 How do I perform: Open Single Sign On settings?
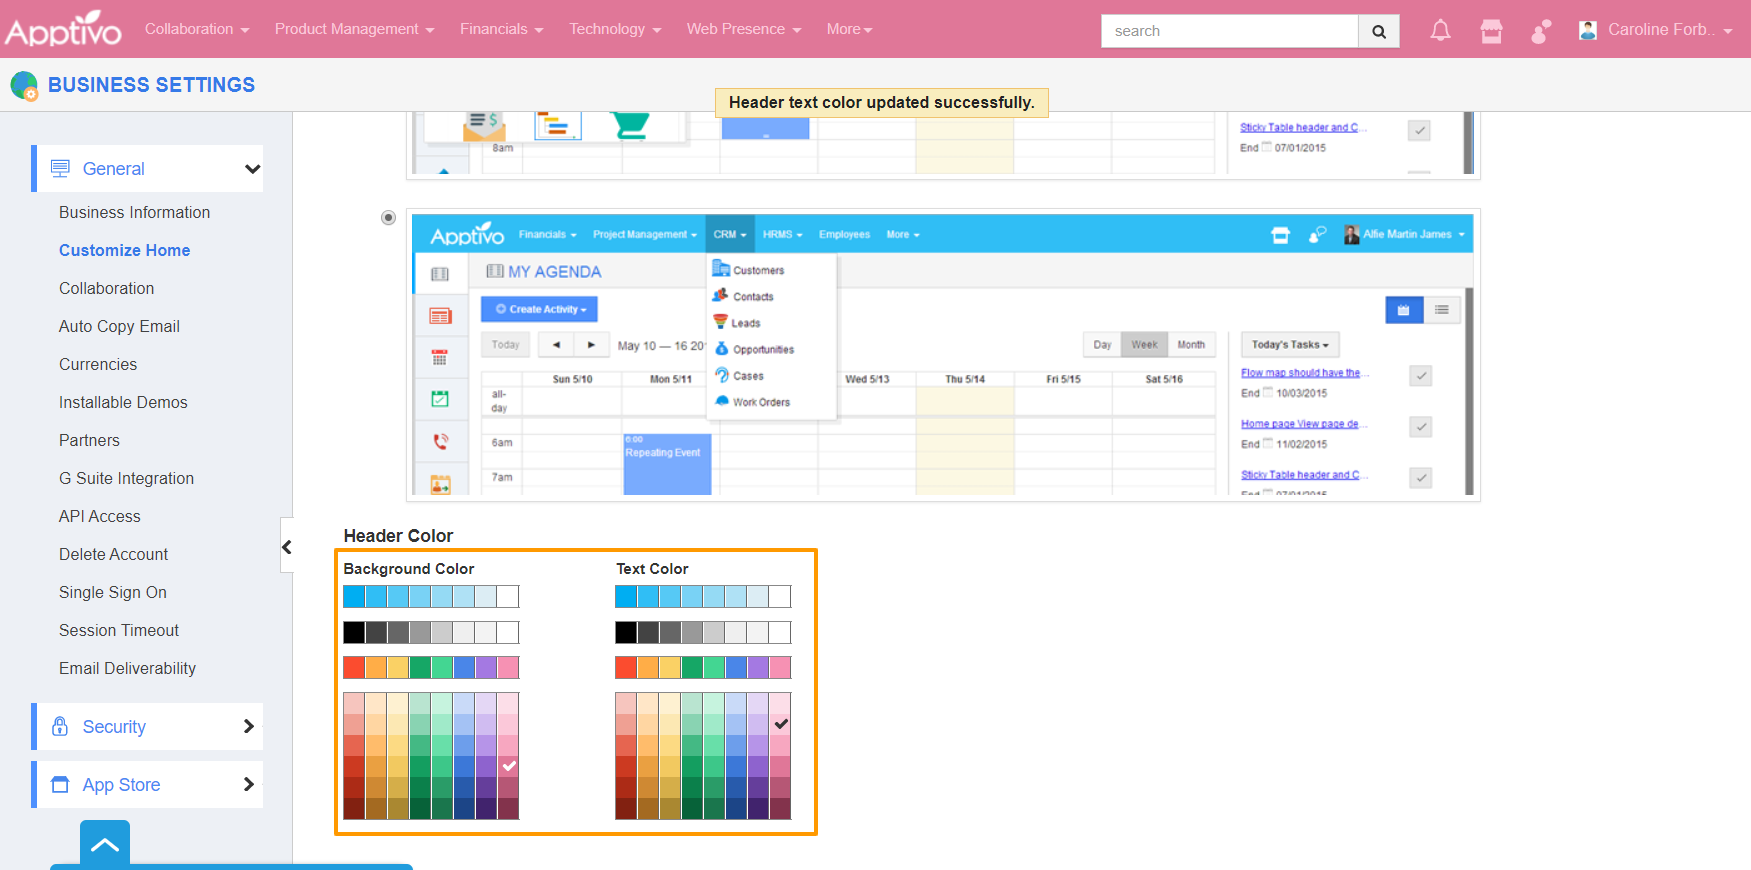point(112,592)
